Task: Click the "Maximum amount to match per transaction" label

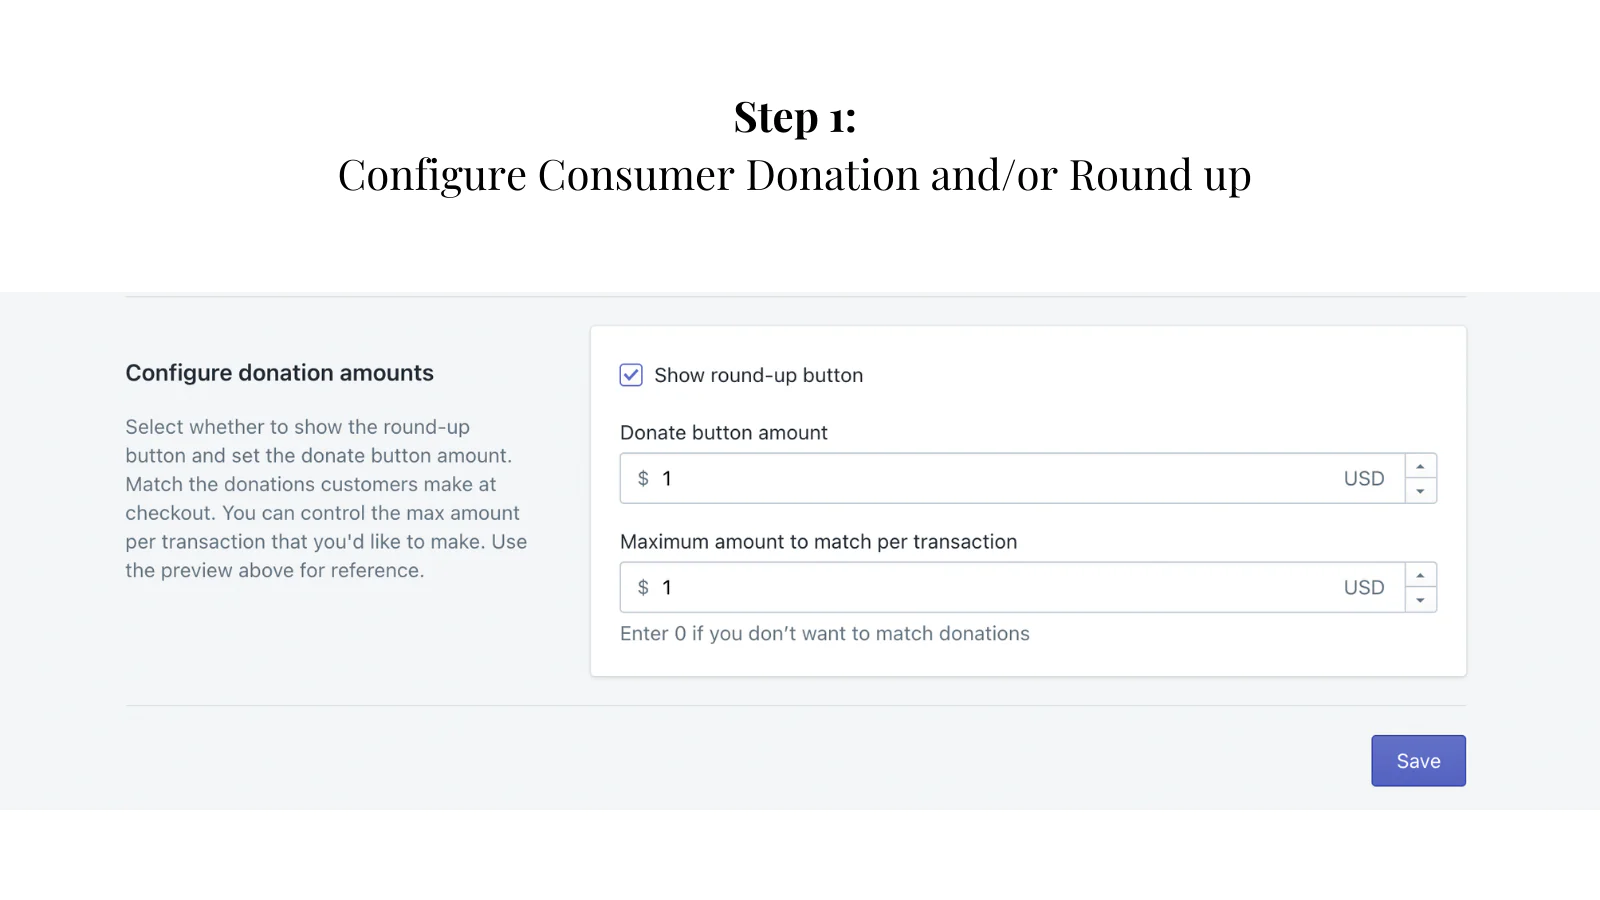Action: tap(818, 542)
